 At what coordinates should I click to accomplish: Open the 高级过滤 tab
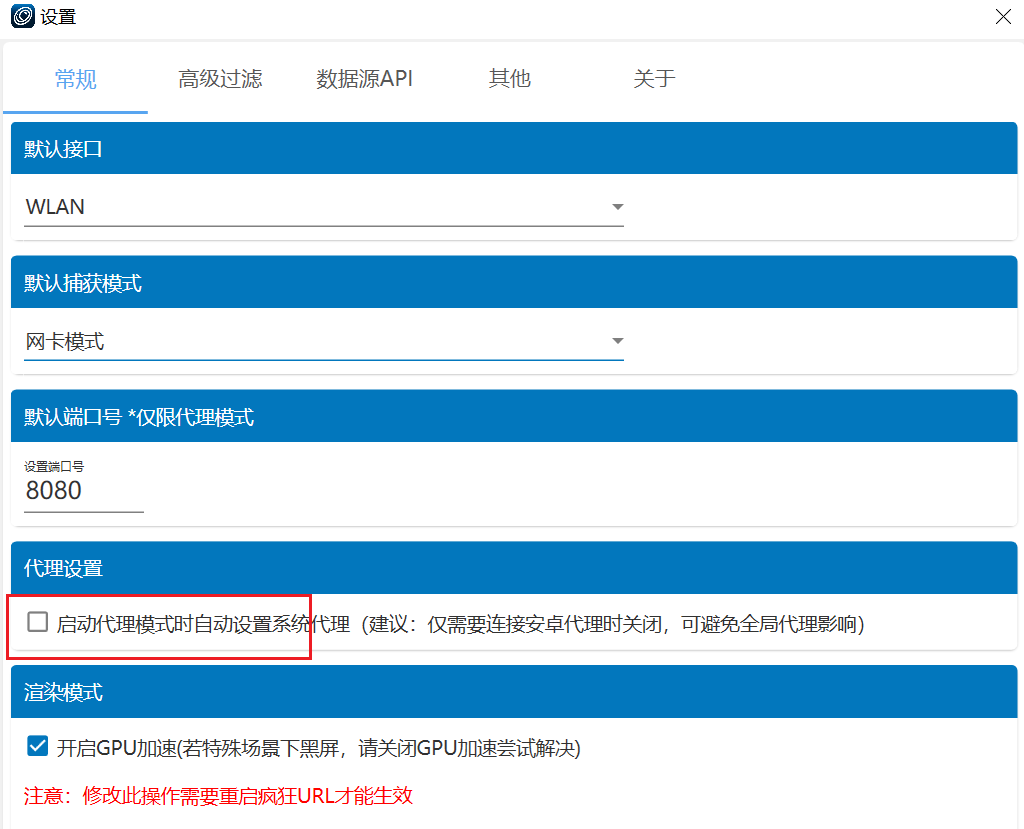click(220, 79)
